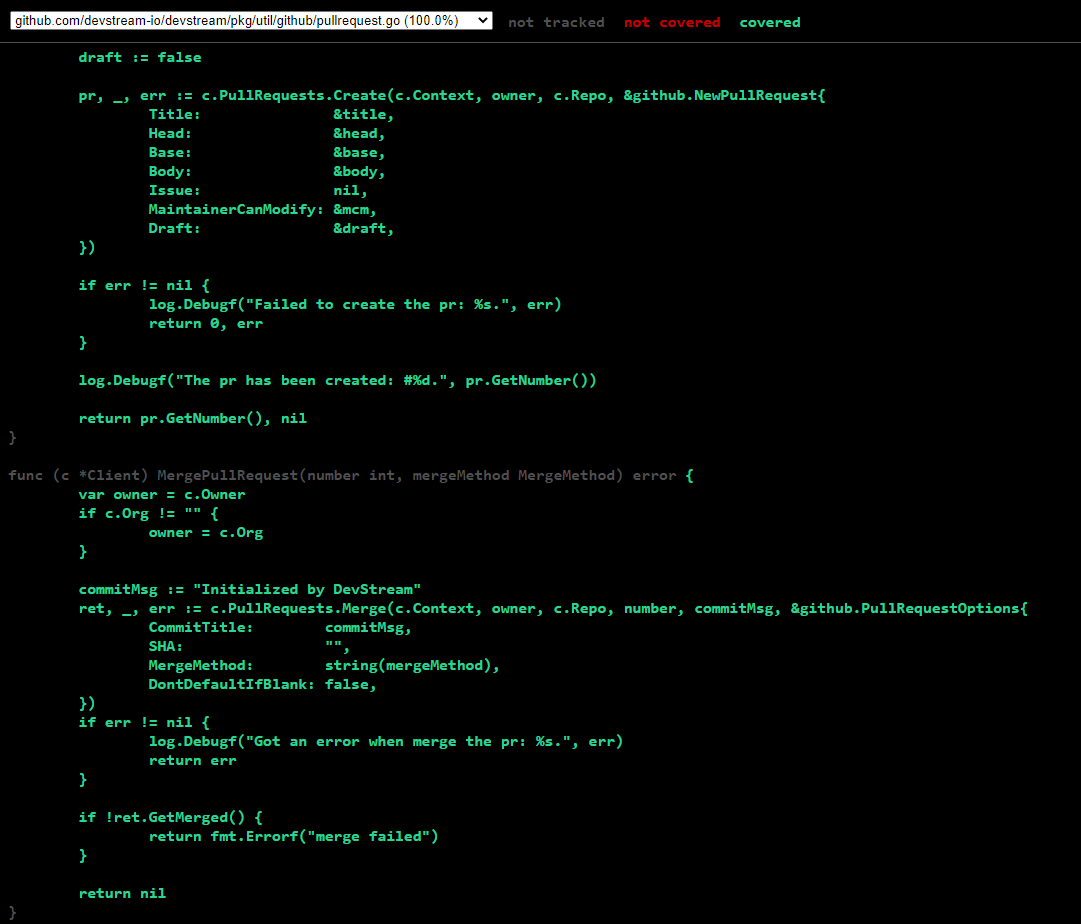
Task: Open the pullrequest.go file selector dropdown
Action: click(251, 21)
